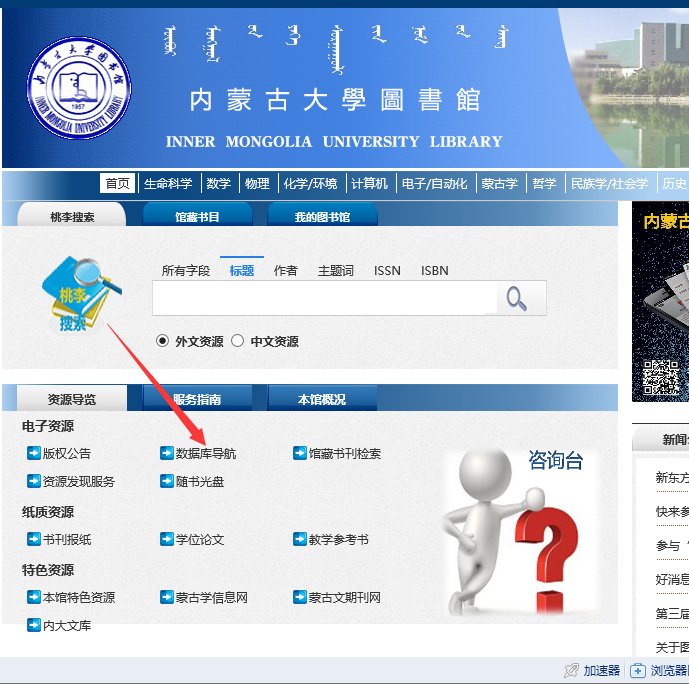The height and width of the screenshot is (684, 689).
Task: Open the 版权公告 link
Action: [x=67, y=453]
